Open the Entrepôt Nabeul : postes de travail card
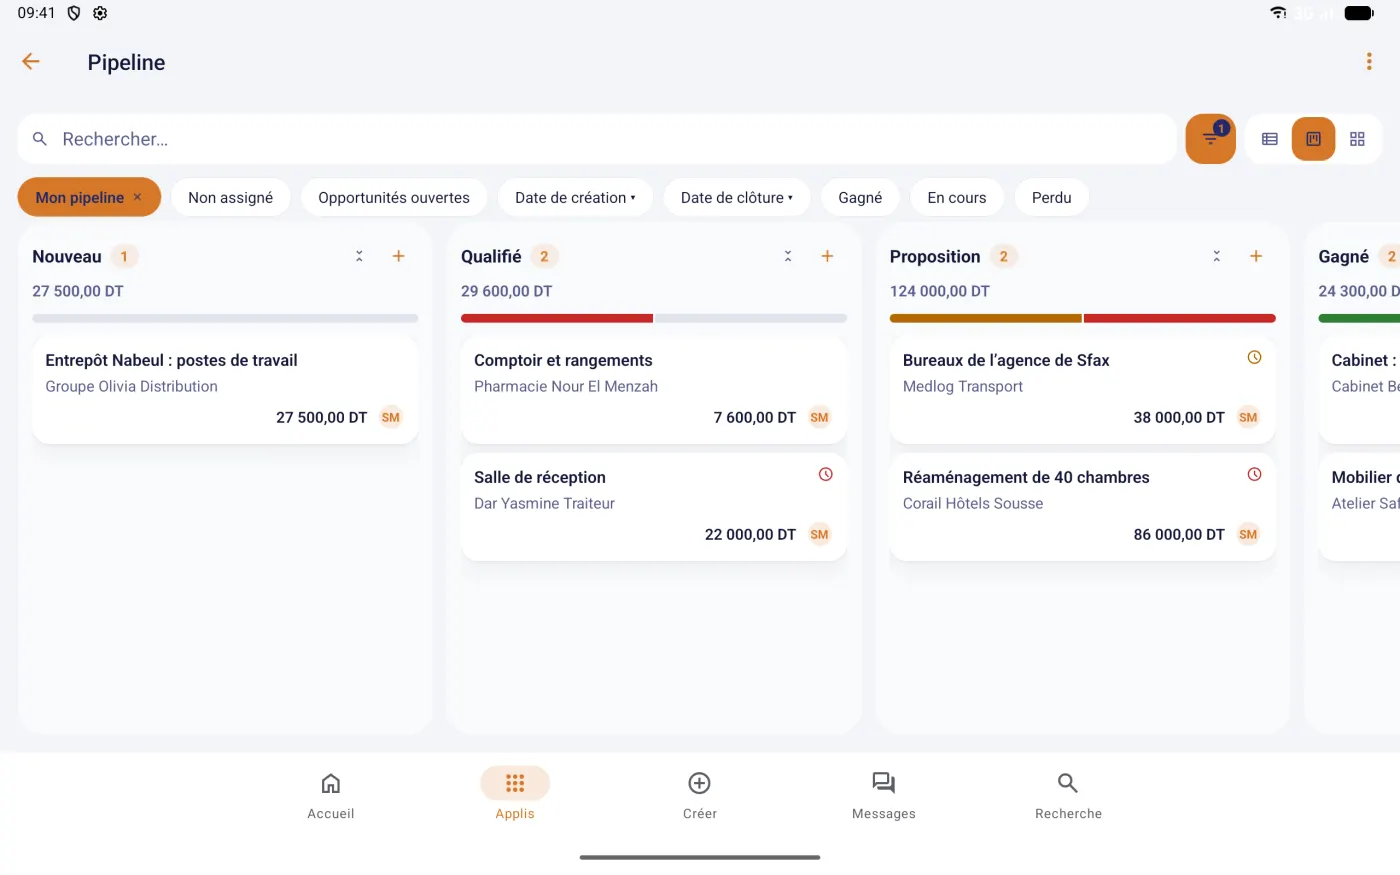Viewport: 1400px width, 875px height. pyautogui.click(x=225, y=389)
